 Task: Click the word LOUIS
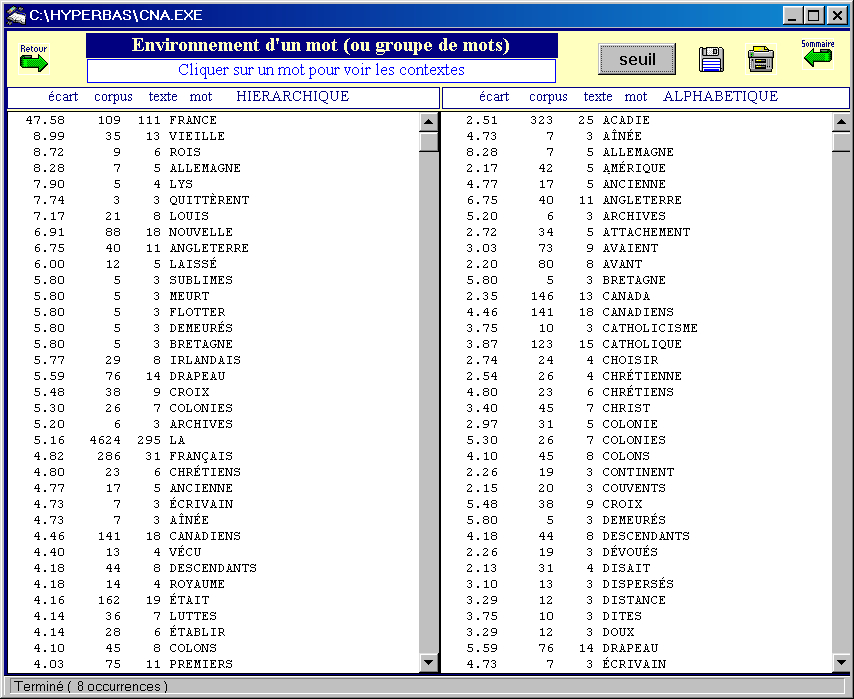189,216
